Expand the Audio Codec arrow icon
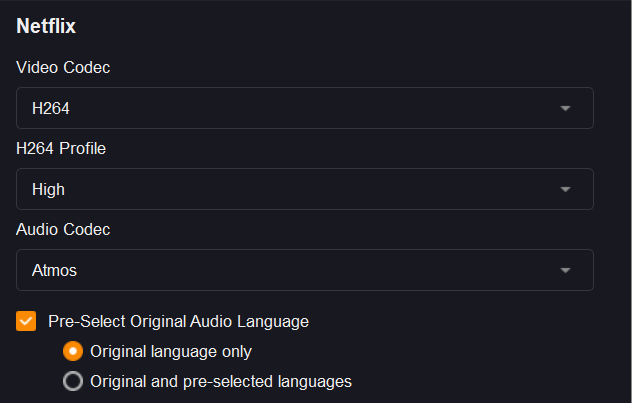The height and width of the screenshot is (403, 632). coord(565,270)
